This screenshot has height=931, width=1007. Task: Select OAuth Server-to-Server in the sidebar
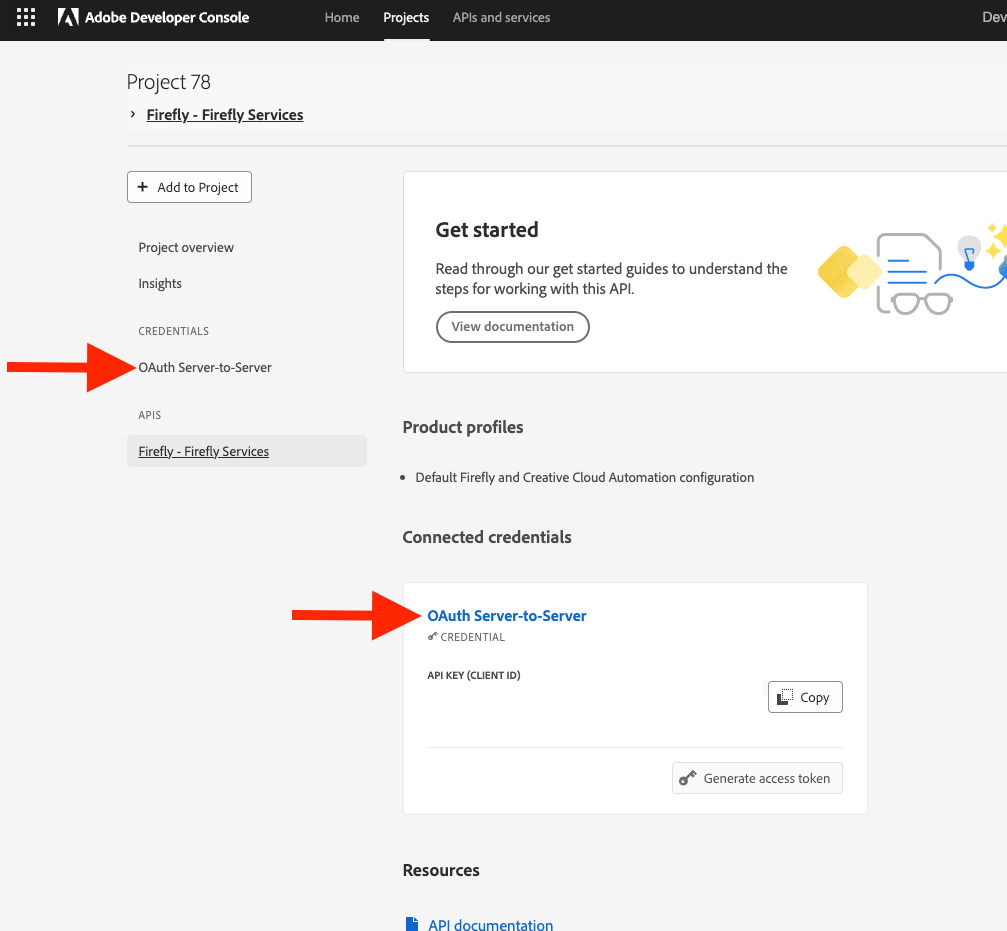205,367
